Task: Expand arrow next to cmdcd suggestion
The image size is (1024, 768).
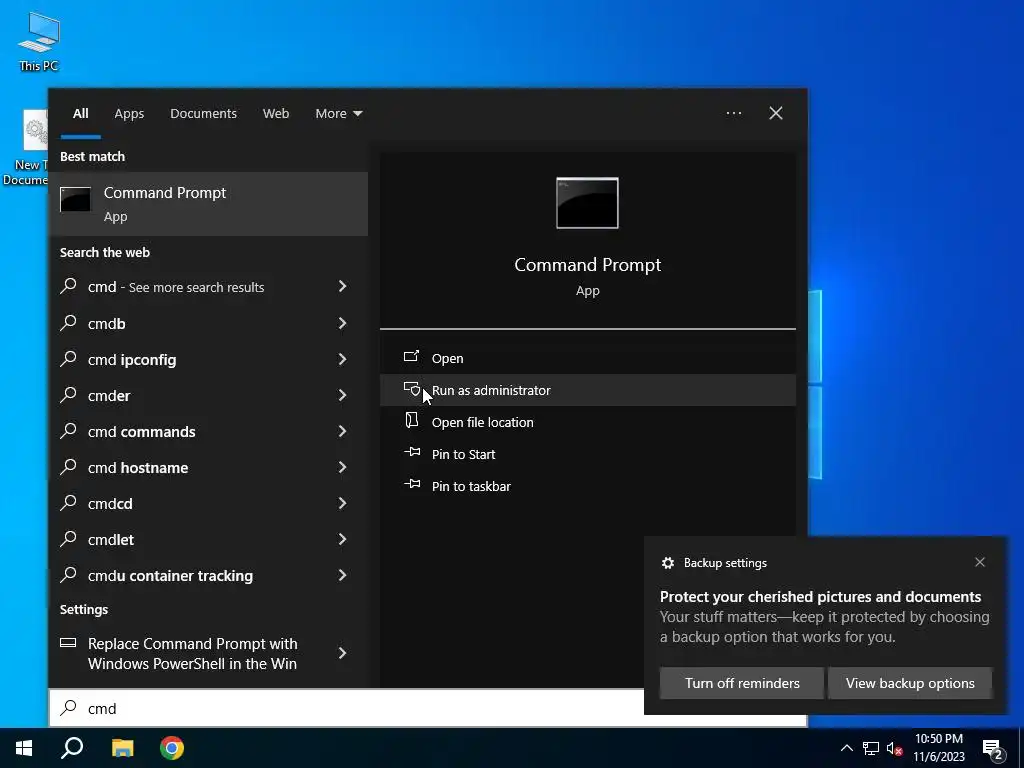Action: 342,502
